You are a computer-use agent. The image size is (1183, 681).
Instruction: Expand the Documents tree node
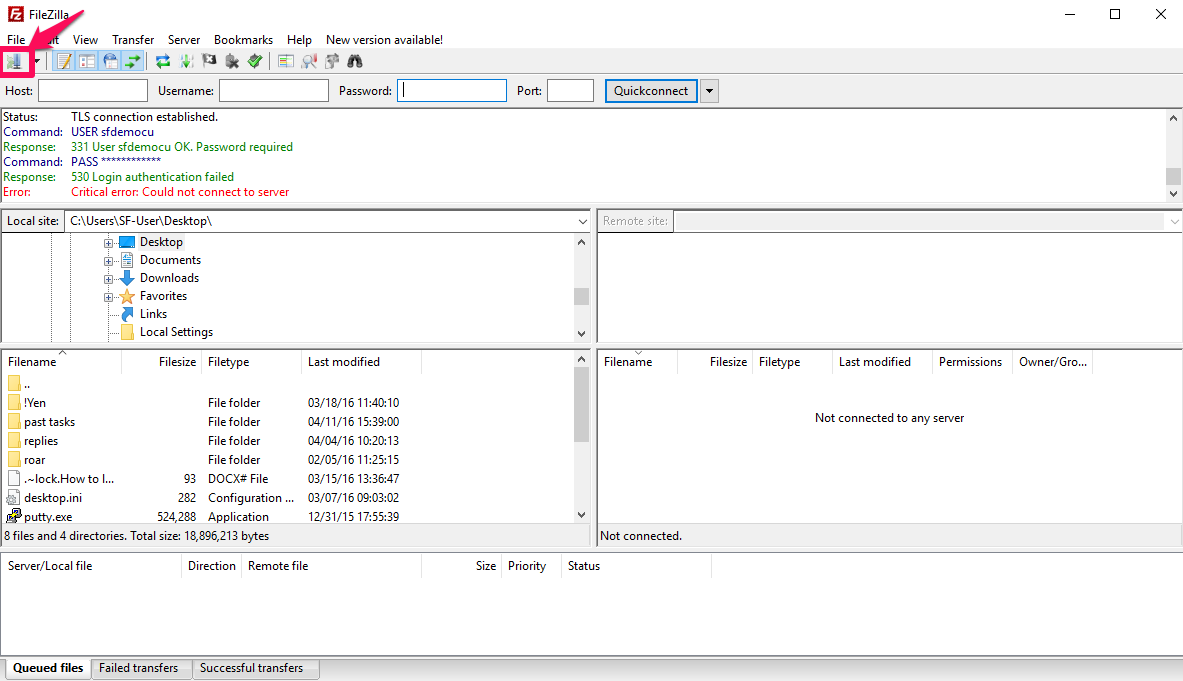[109, 261]
